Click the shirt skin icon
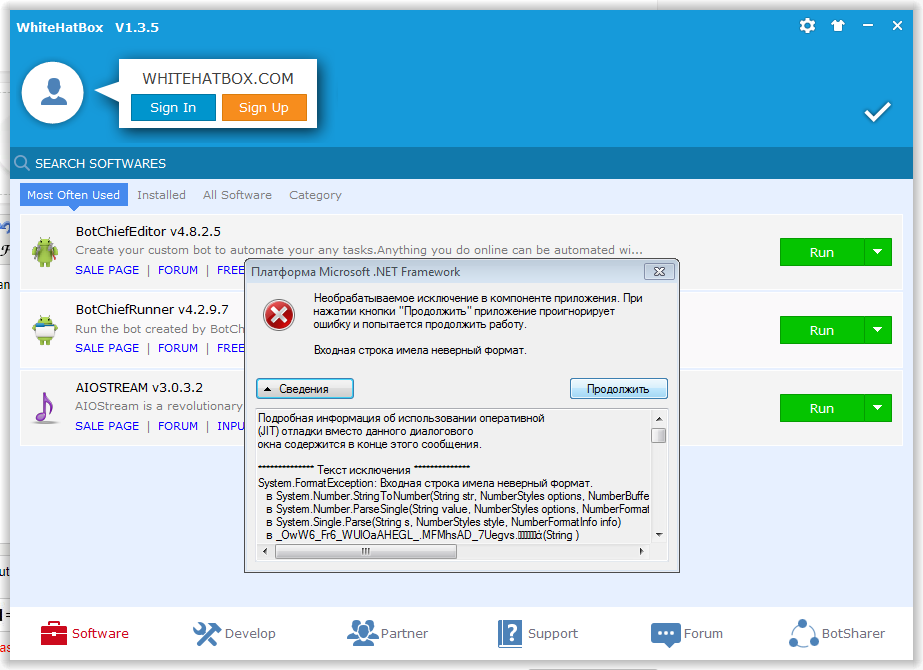The width and height of the screenshot is (923, 670). coord(838,26)
